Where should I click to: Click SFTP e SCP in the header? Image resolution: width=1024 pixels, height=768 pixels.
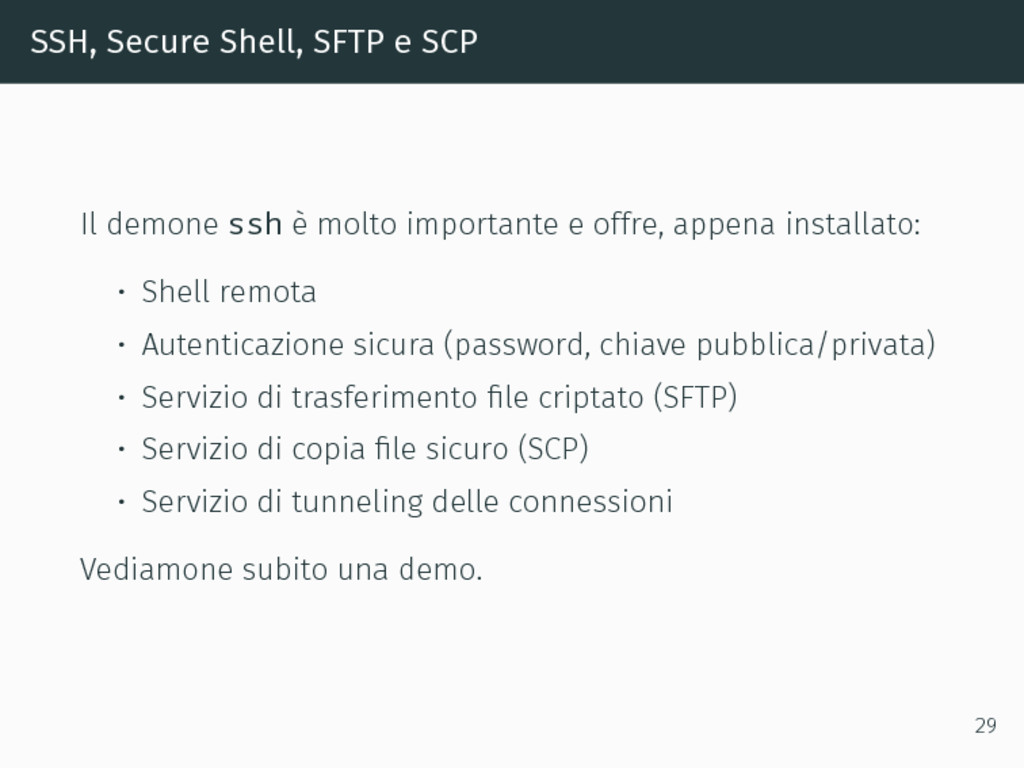pyautogui.click(x=395, y=42)
